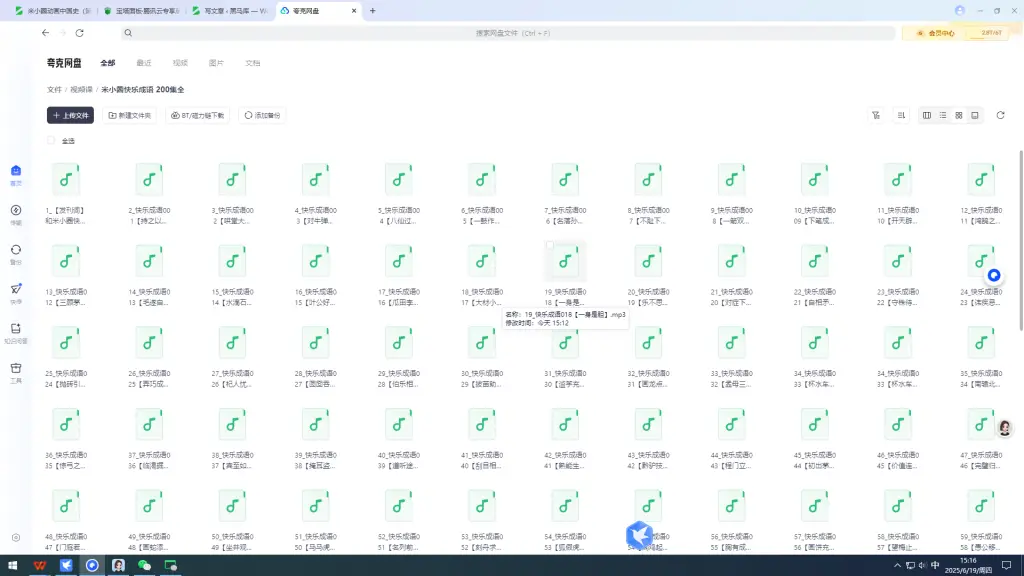Open the paper-plane share icon in sidebar
This screenshot has width=1024, height=576.
[16, 289]
